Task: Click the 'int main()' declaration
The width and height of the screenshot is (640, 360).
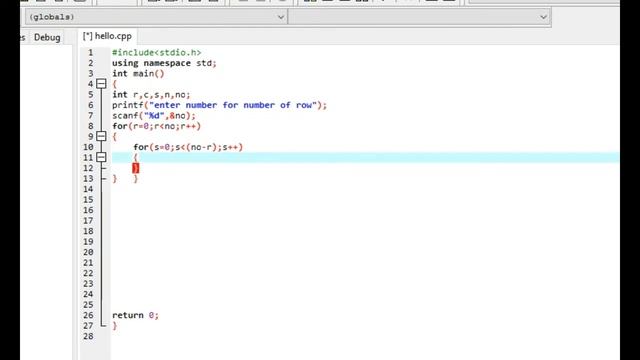Action: click(x=138, y=74)
